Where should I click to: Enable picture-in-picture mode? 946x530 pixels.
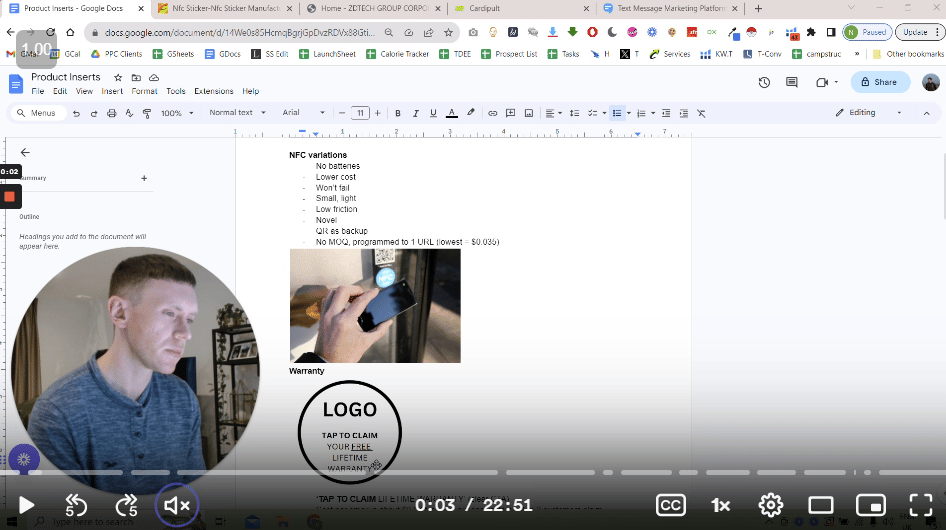coord(871,505)
